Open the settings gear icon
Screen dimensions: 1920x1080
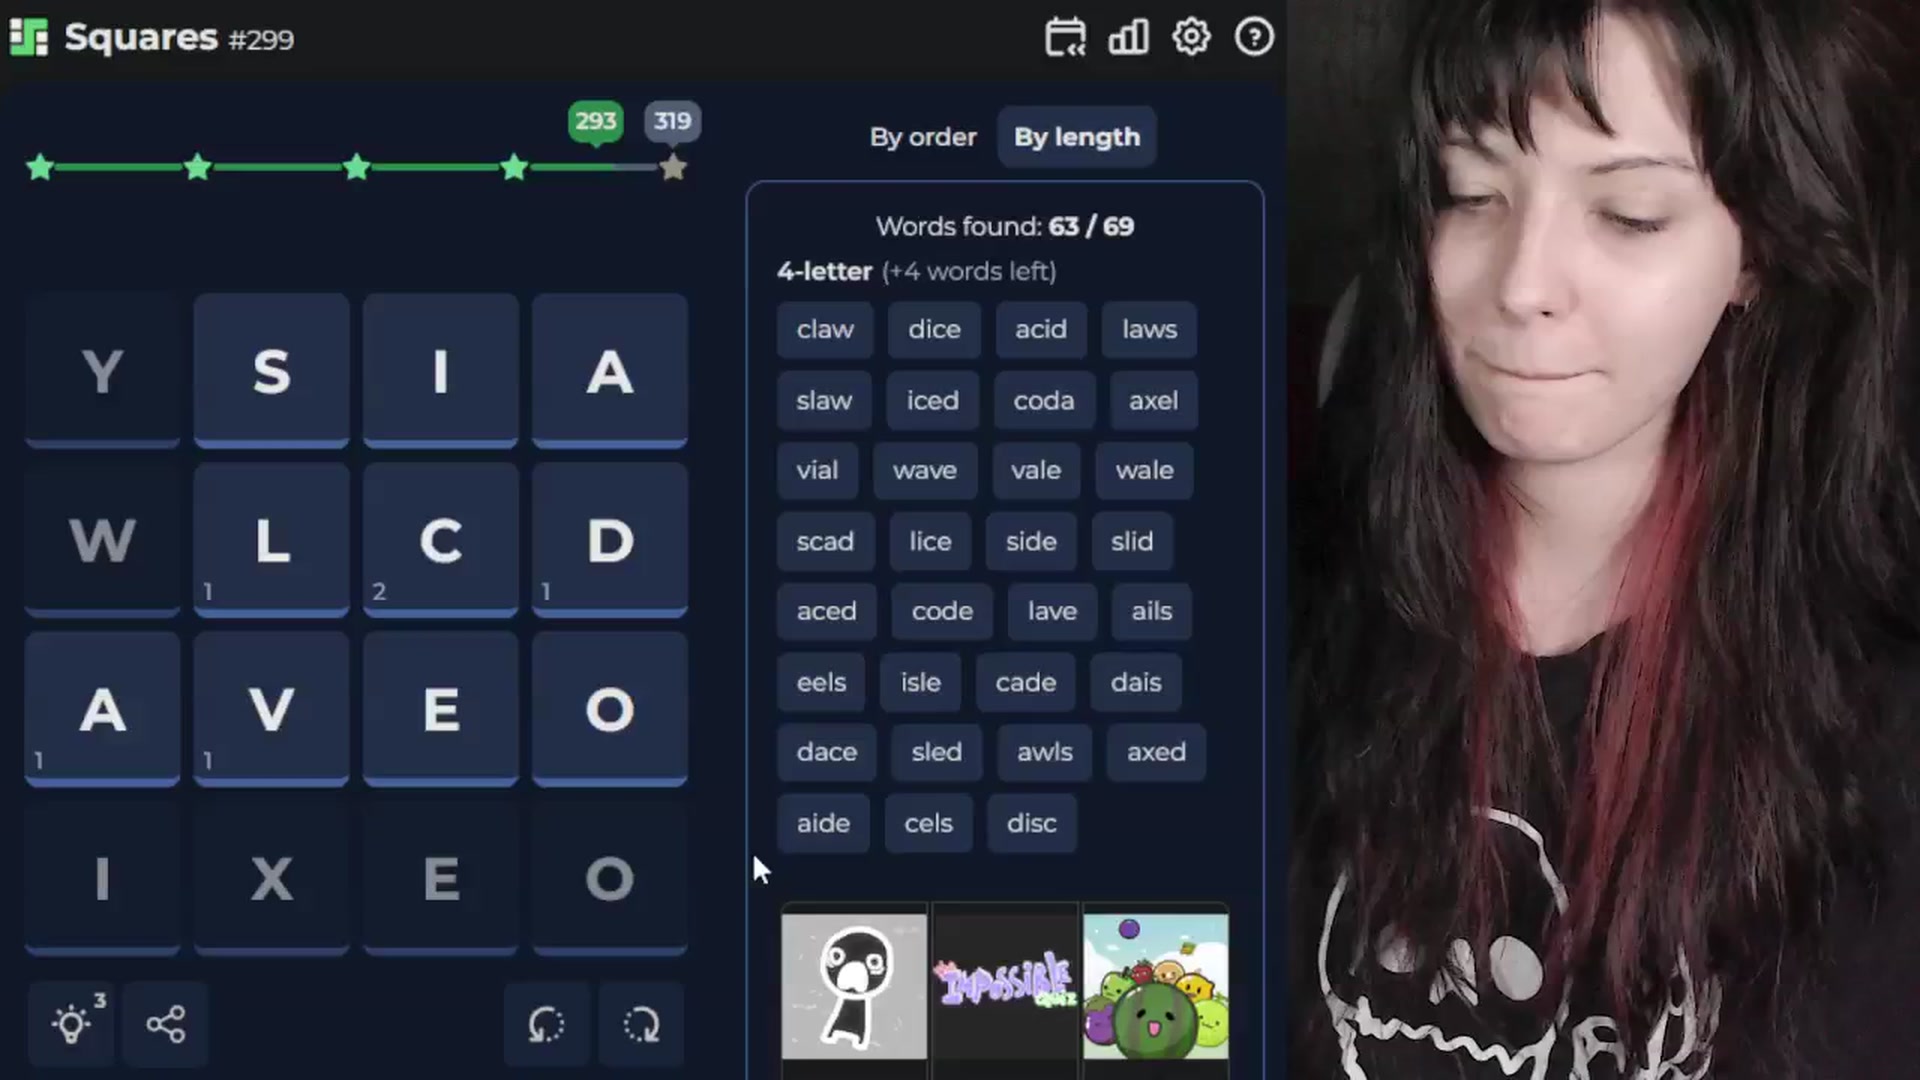(x=1191, y=38)
